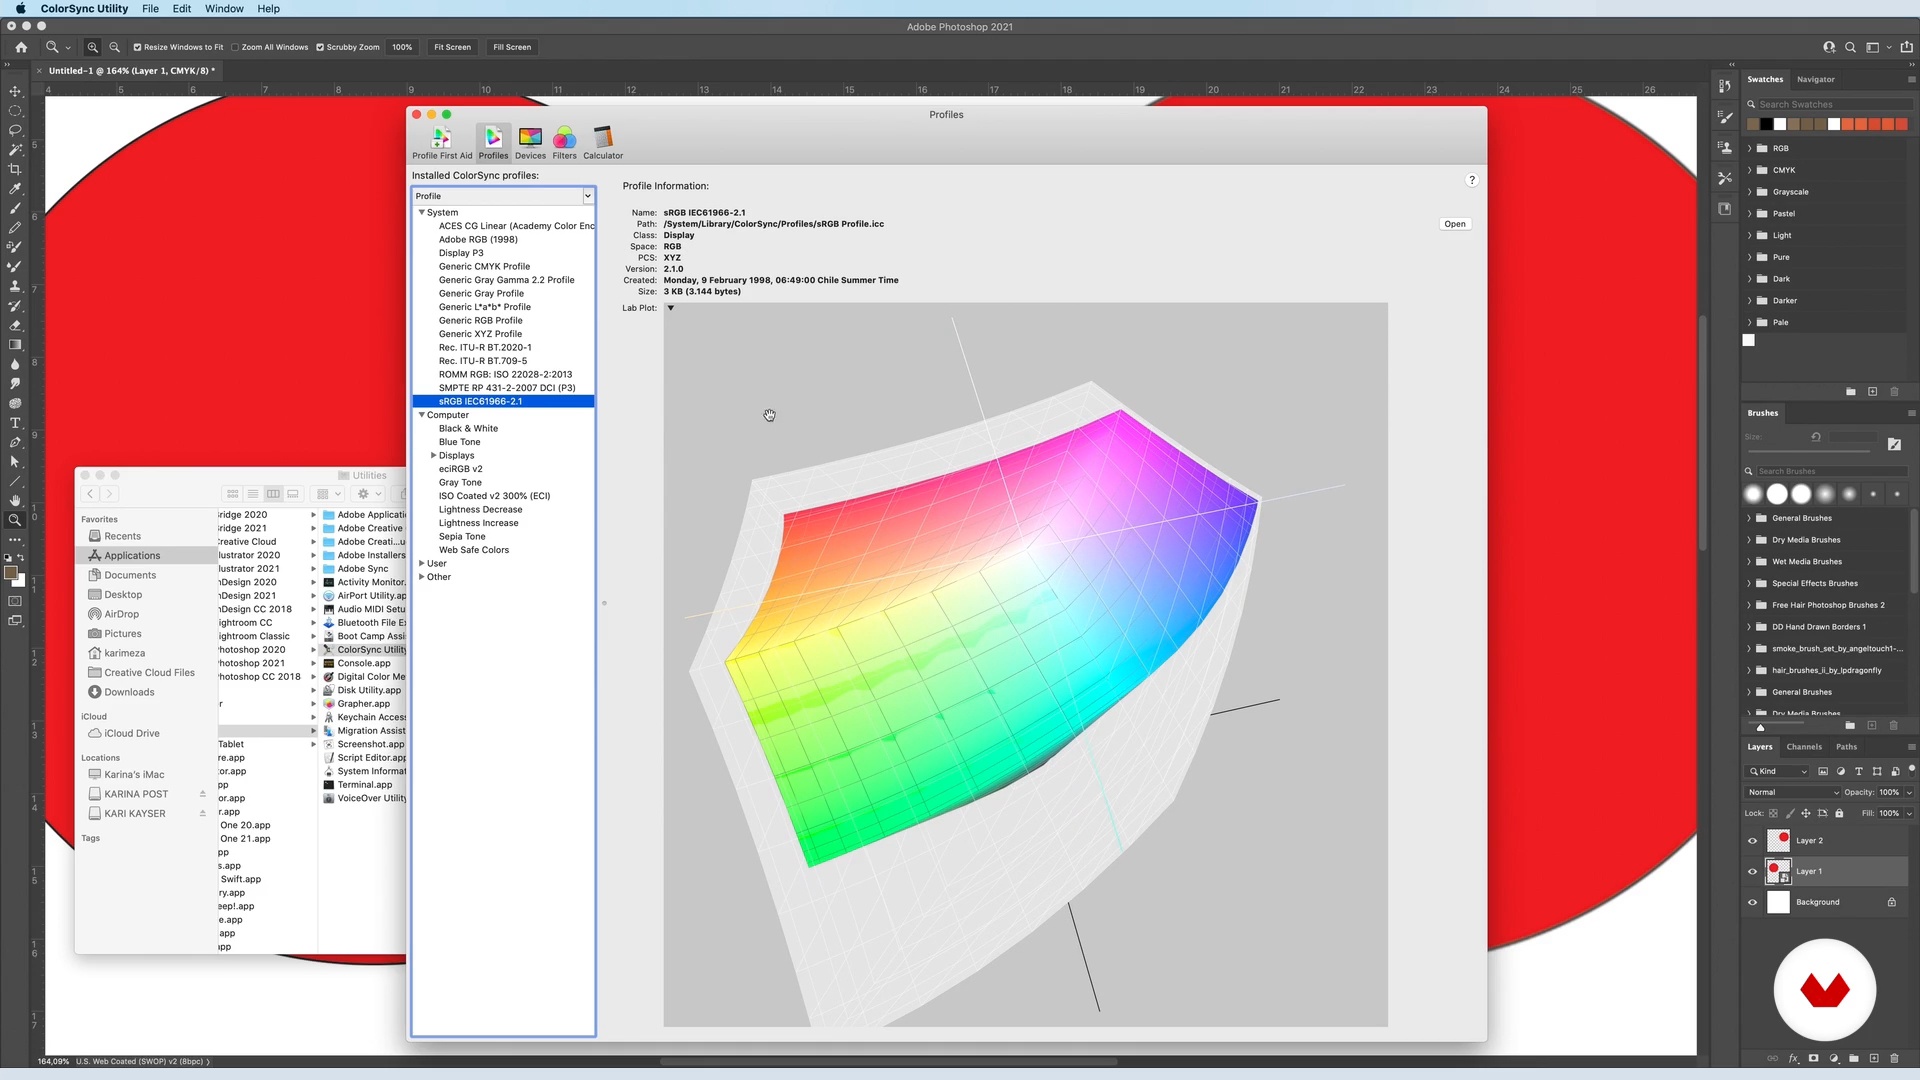Image resolution: width=1920 pixels, height=1080 pixels.
Task: Open the layer Kind filter dropdown
Action: click(1778, 771)
